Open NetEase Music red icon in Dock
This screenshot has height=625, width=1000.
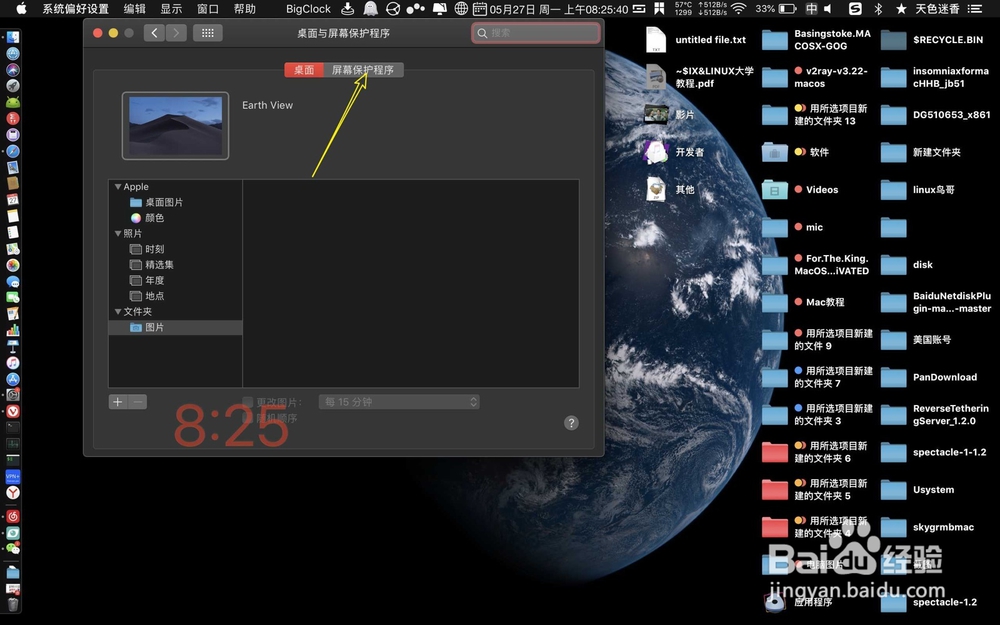pos(13,516)
